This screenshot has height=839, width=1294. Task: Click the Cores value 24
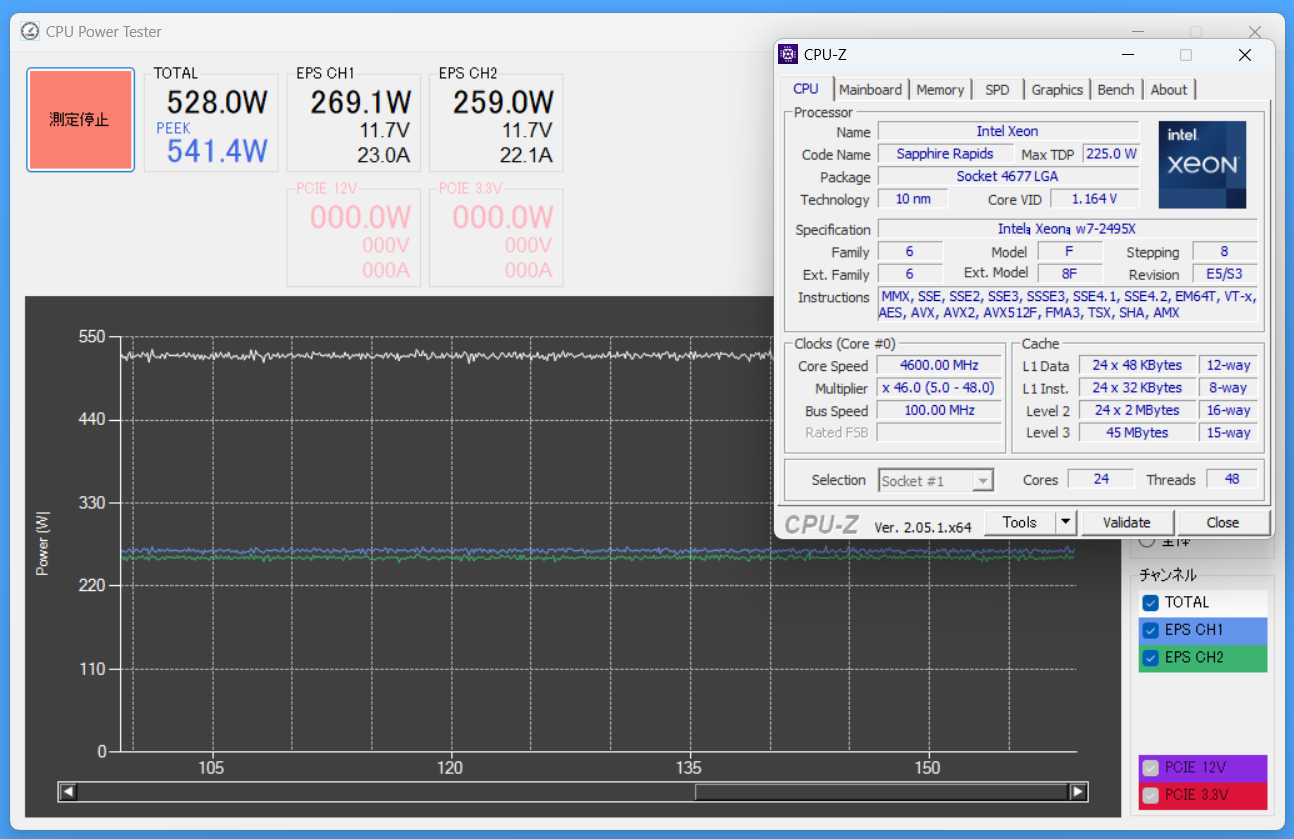pyautogui.click(x=1101, y=479)
